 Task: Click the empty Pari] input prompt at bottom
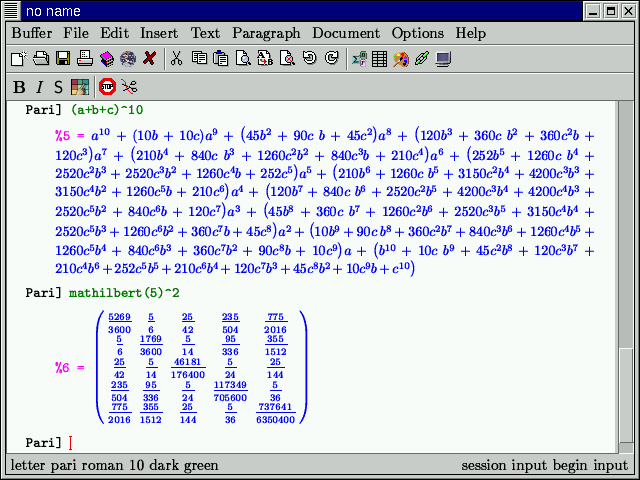point(71,443)
